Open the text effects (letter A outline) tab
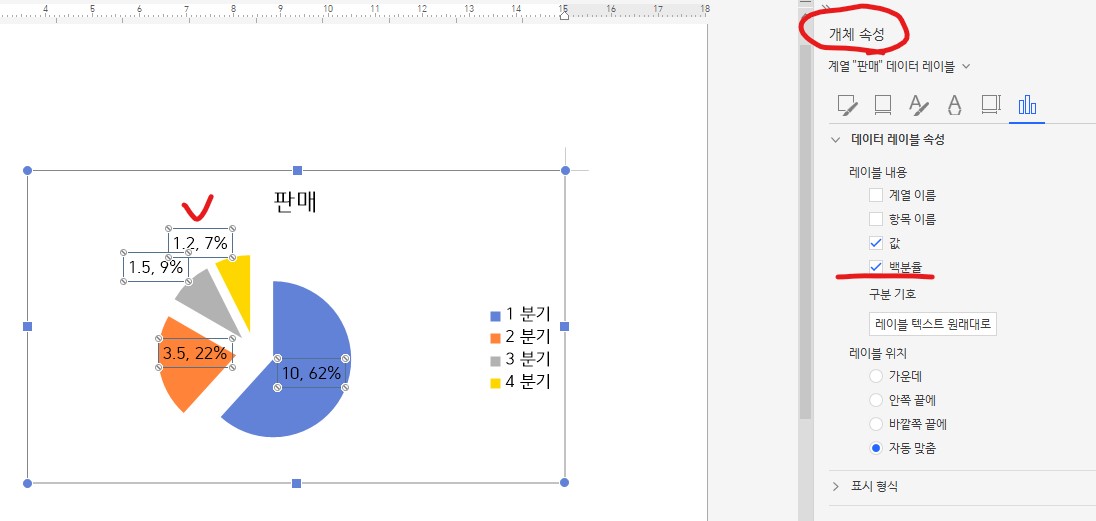 [954, 106]
